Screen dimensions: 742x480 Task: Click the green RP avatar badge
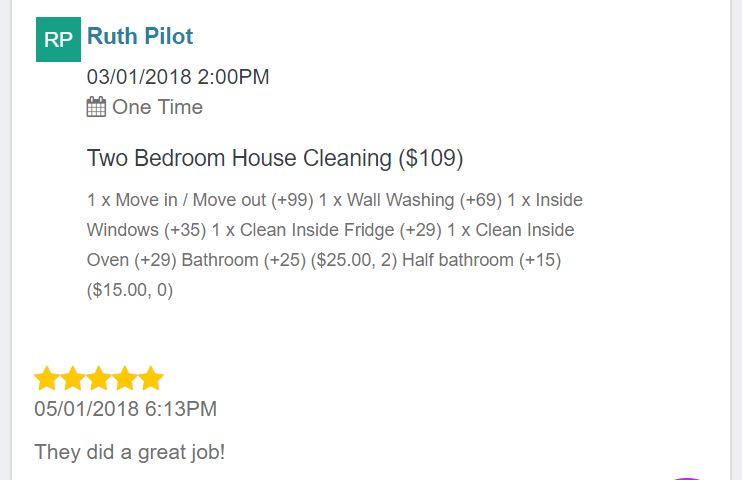point(58,39)
